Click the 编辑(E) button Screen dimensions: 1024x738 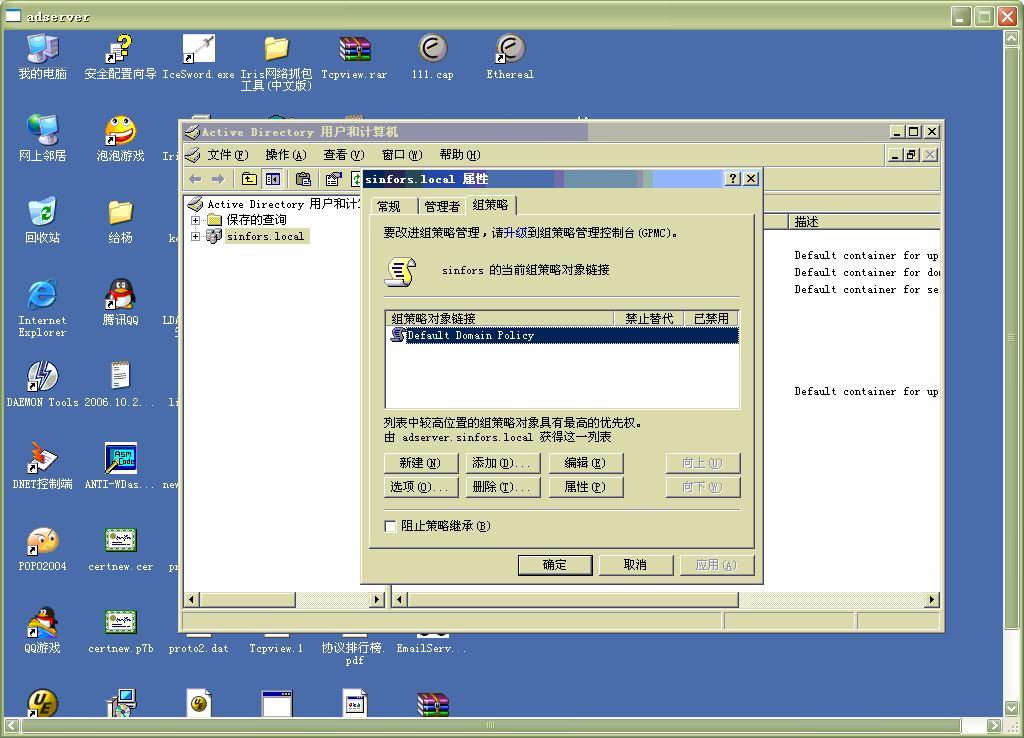point(584,463)
